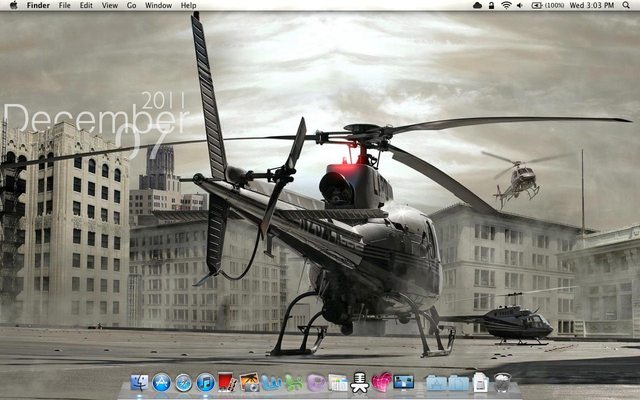Open Spotlight search magnifier
This screenshot has height=400, width=640.
pos(626,5)
